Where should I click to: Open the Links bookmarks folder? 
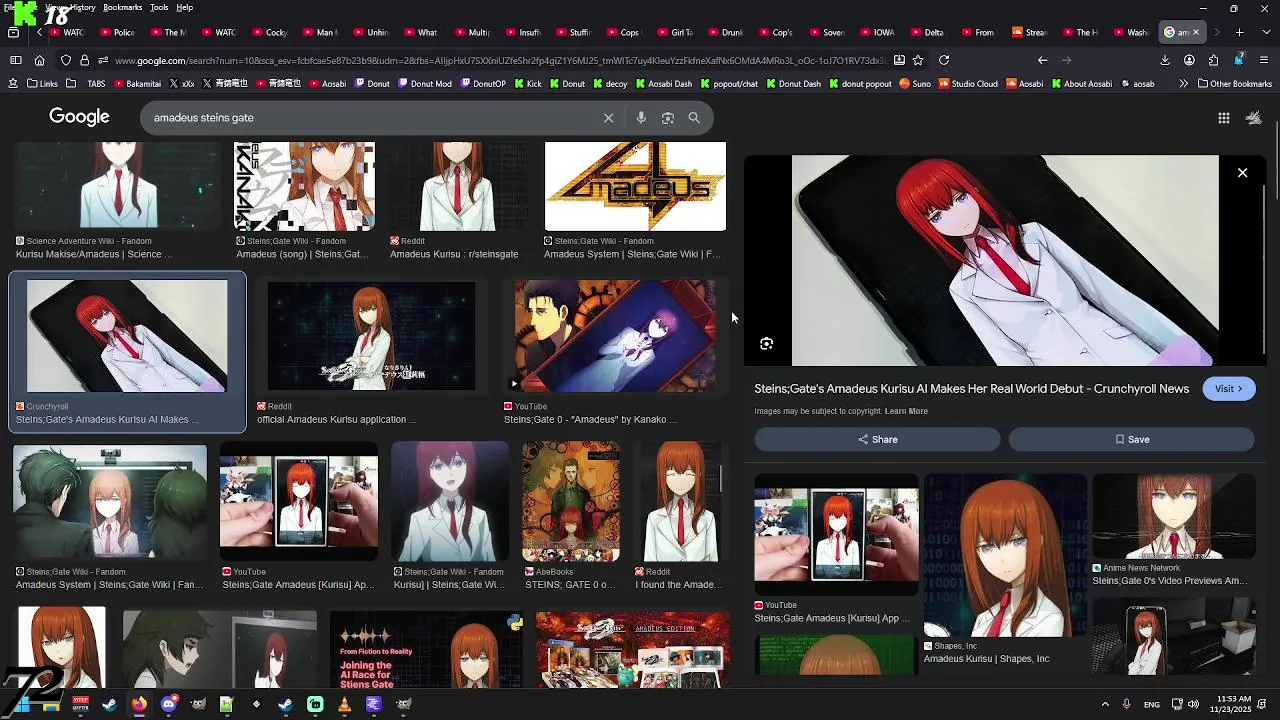pos(42,84)
